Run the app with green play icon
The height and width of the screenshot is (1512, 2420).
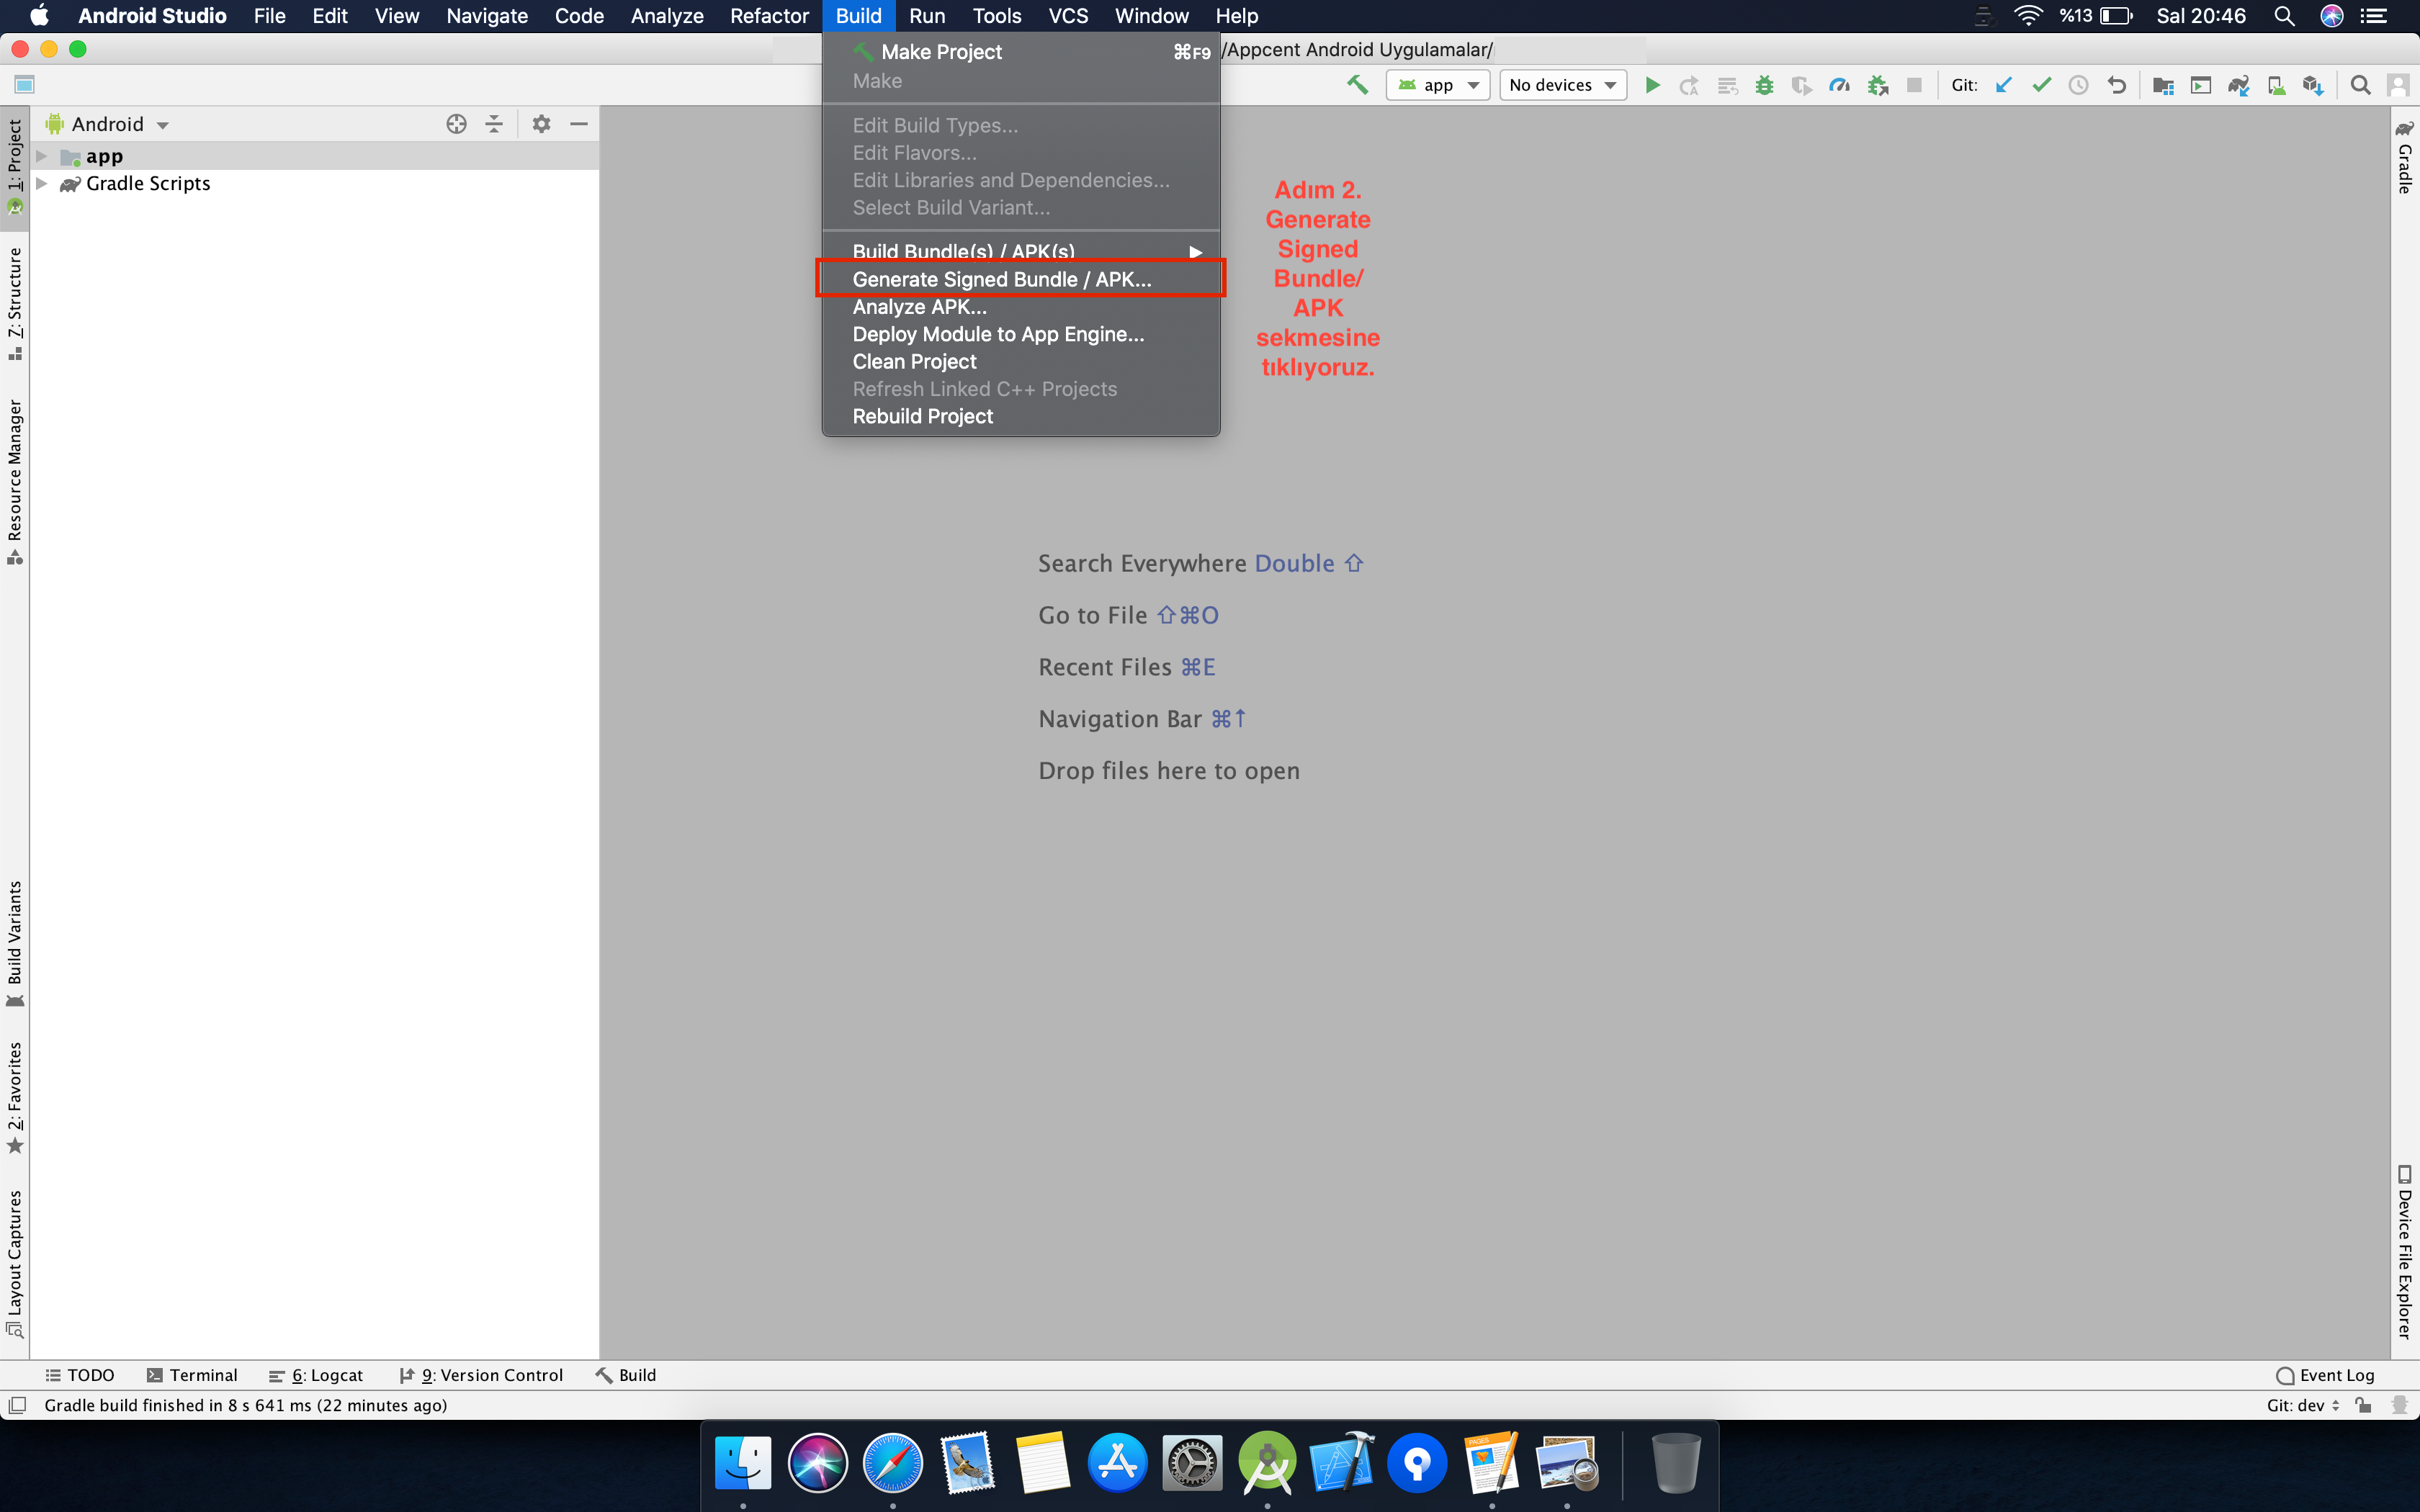1652,85
